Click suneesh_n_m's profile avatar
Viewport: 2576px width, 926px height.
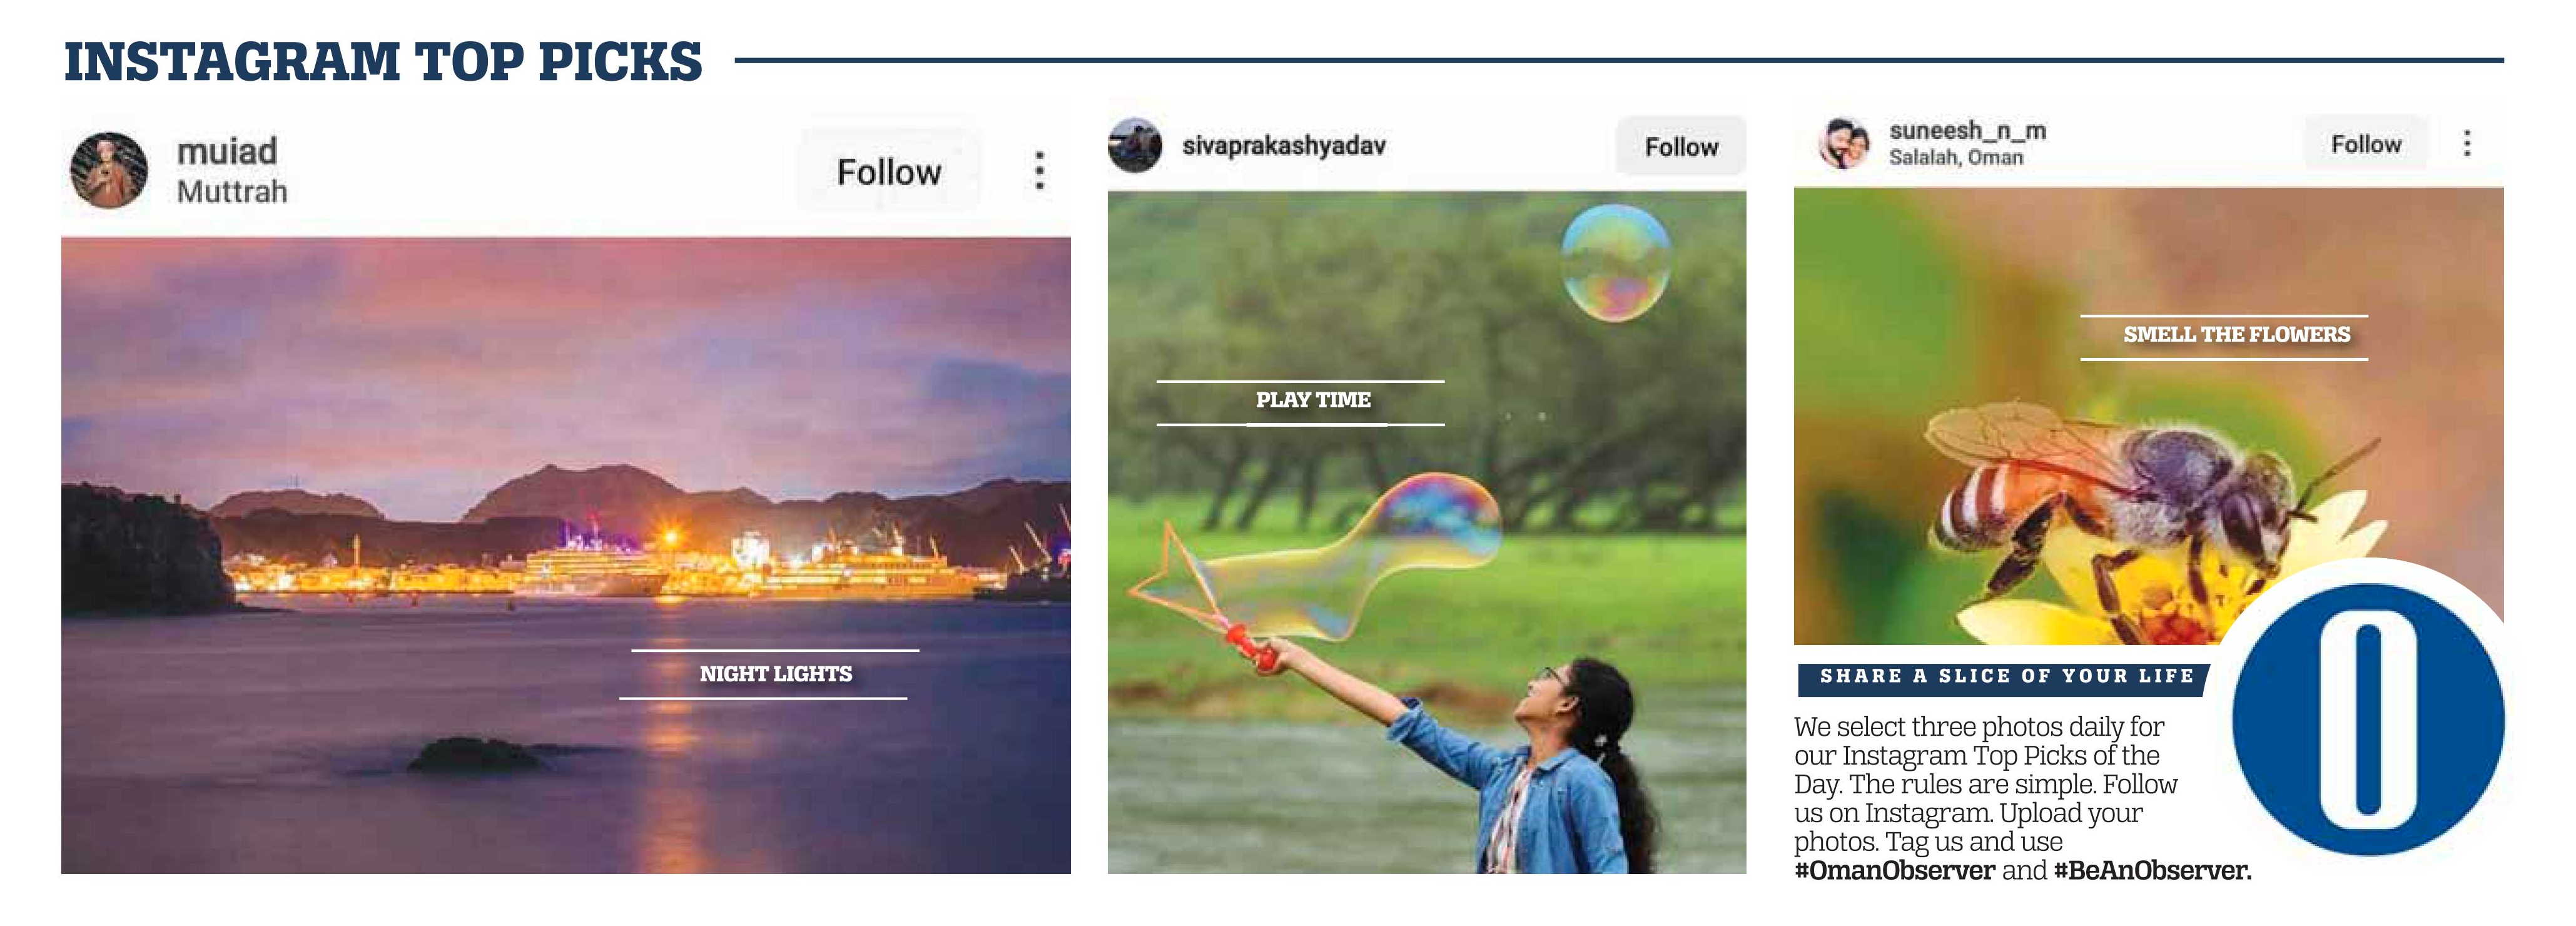(1843, 144)
